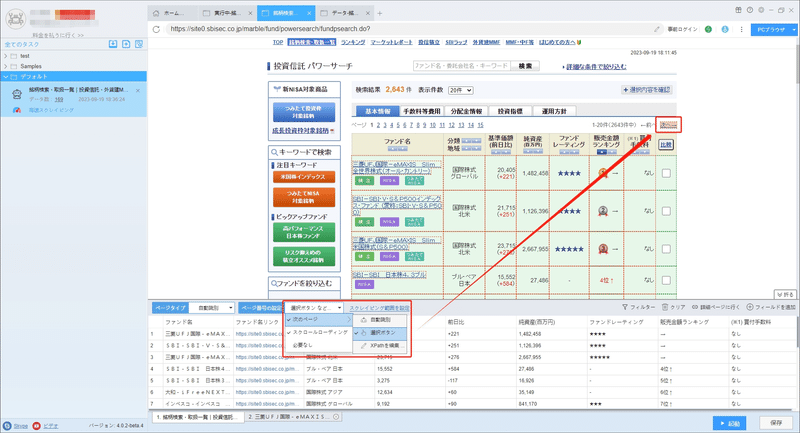This screenshot has width=800, height=433.
Task: Click the green circular icon near login
Action: pyautogui.click(x=708, y=29)
